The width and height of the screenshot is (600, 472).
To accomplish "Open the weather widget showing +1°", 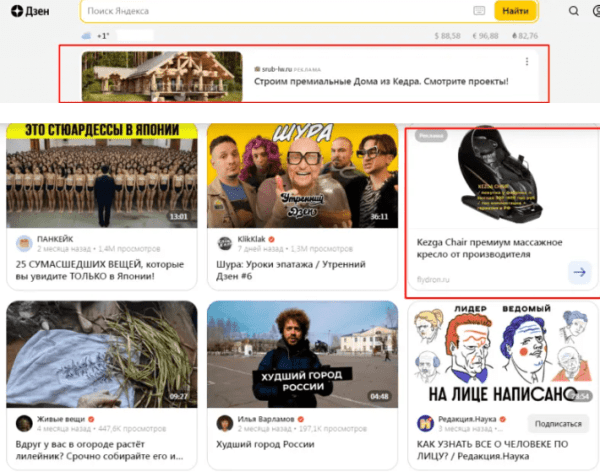I will [95, 35].
